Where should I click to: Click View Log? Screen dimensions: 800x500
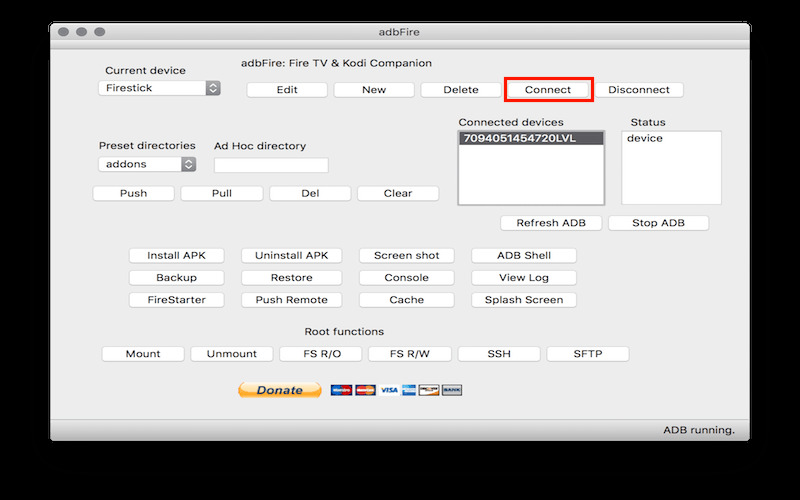(x=524, y=278)
